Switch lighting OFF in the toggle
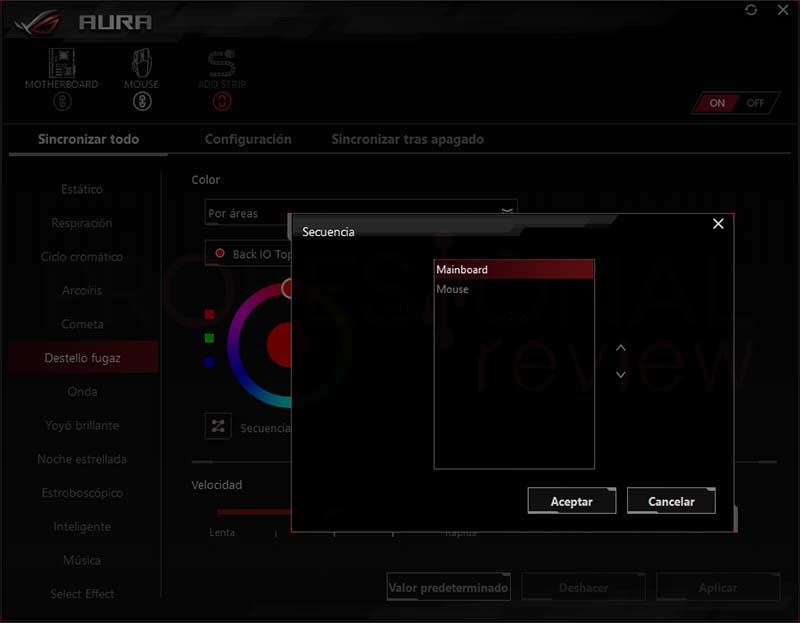Screen dimensions: 800x623 (755, 103)
